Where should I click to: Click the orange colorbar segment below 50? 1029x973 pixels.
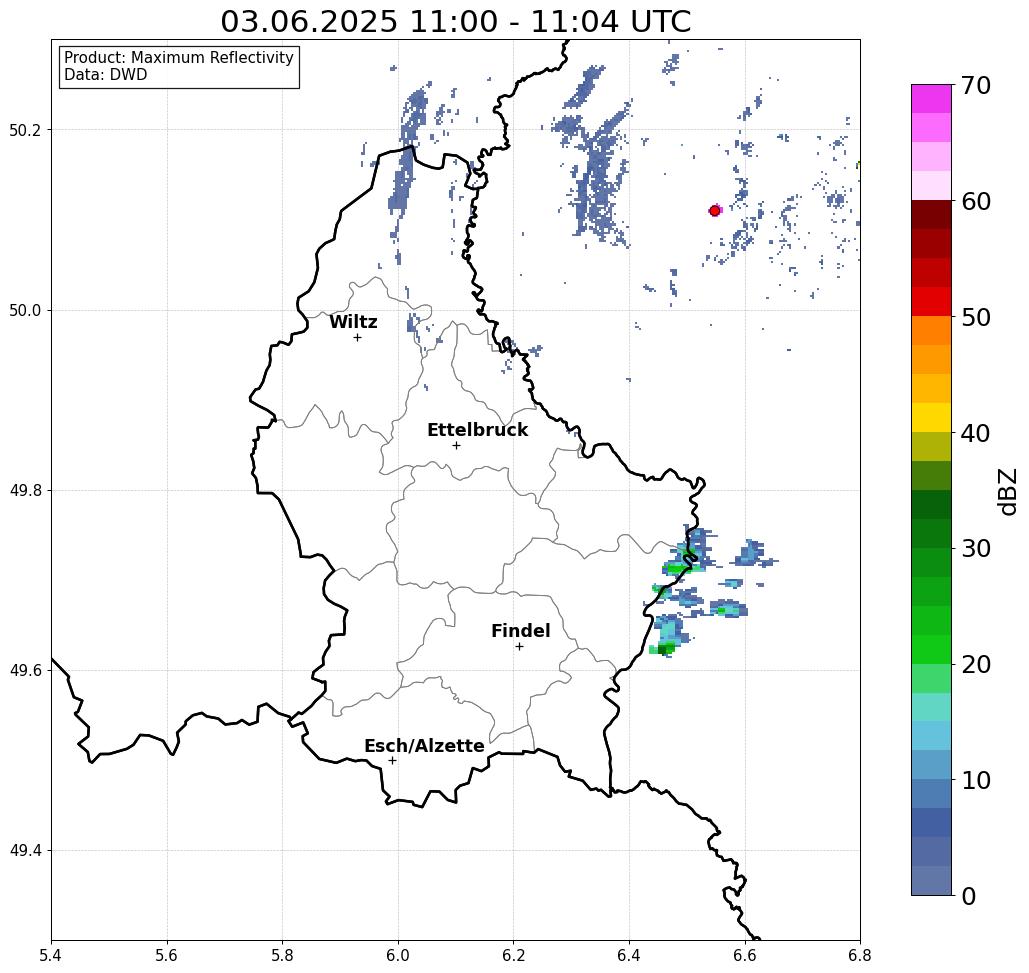pyautogui.click(x=931, y=330)
